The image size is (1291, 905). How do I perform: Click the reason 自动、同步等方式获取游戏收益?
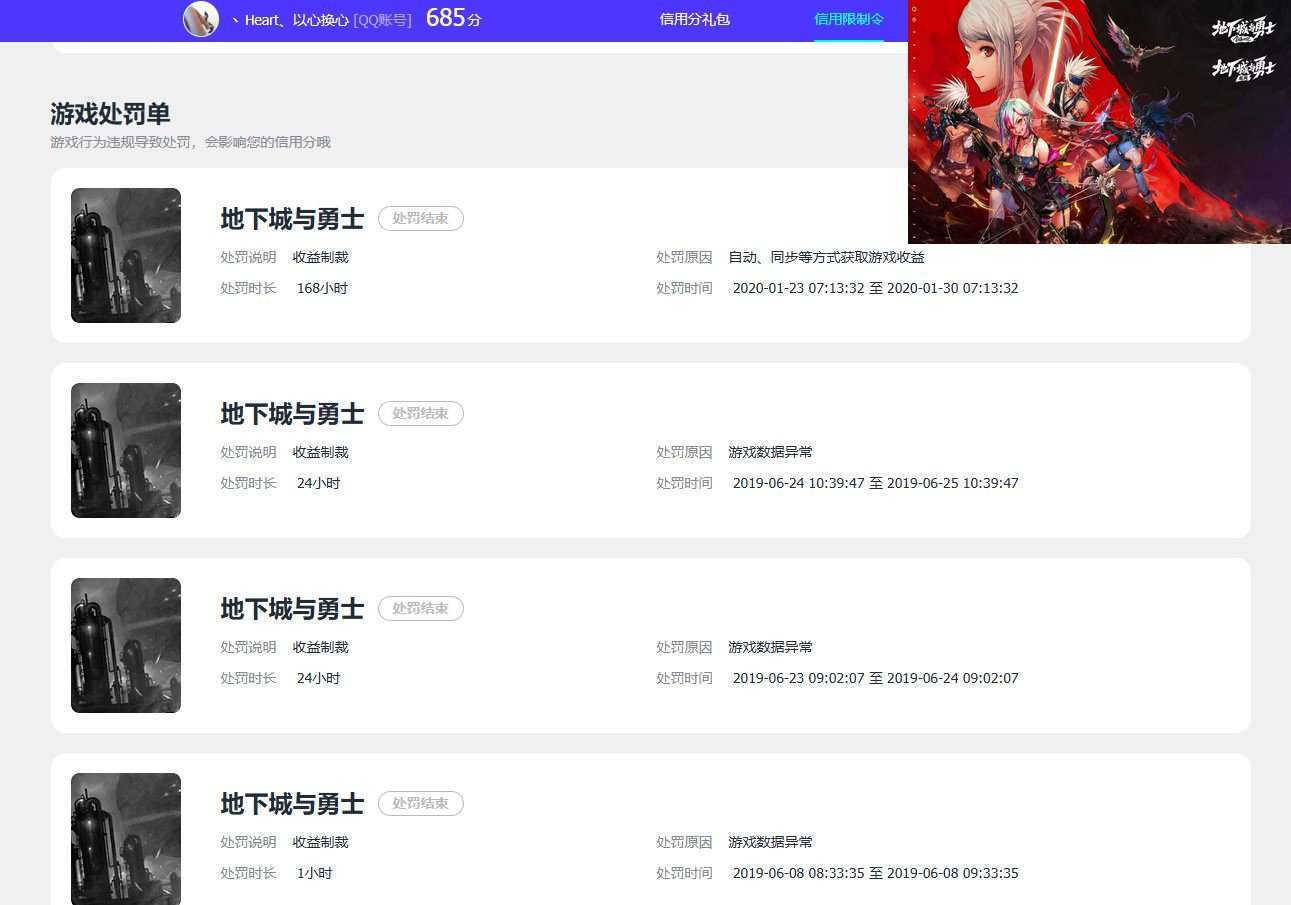[827, 257]
